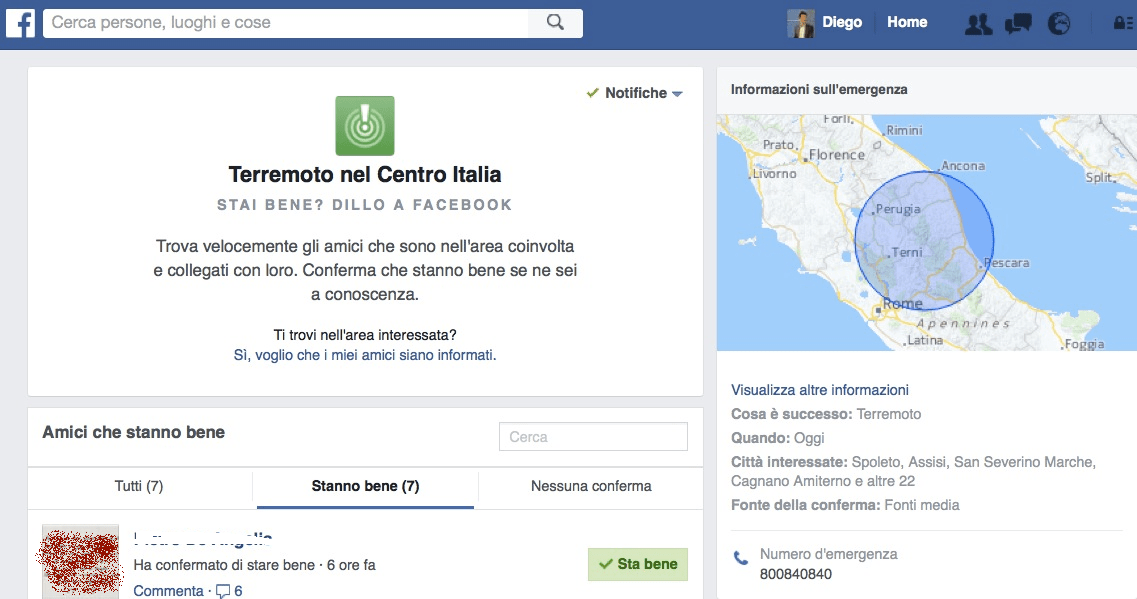Screen dimensions: 1137x599
Task: Focus the 'Cerca' friends search field
Action: (593, 437)
